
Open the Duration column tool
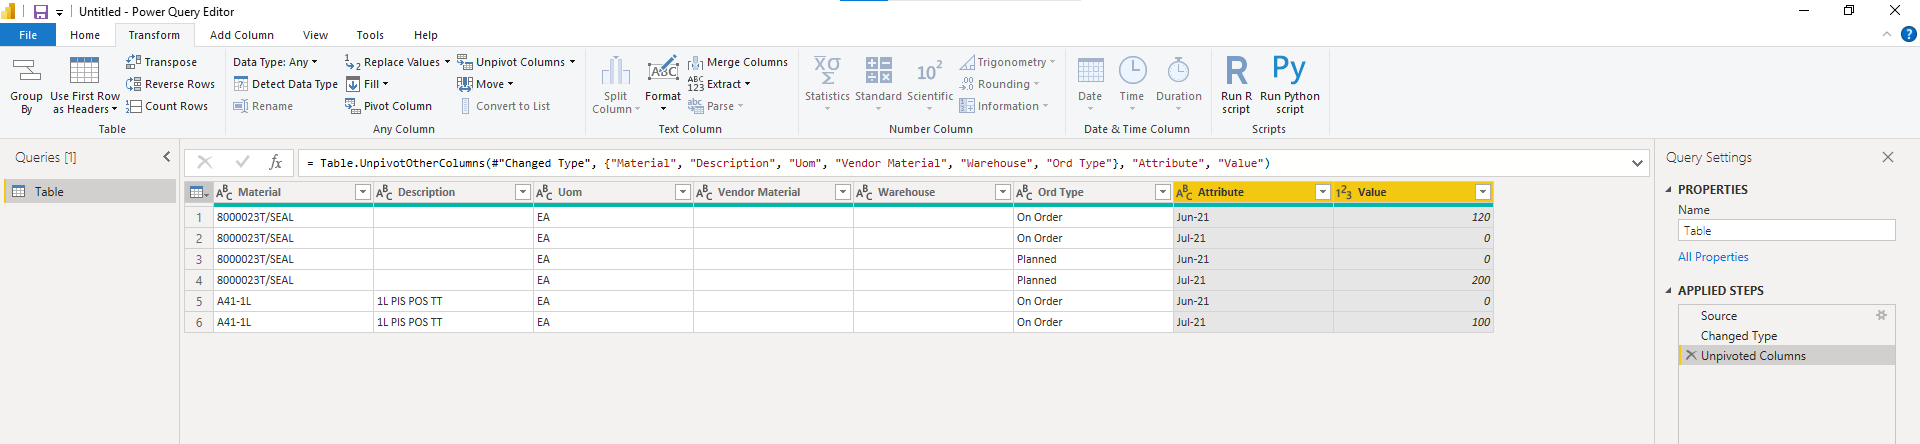pyautogui.click(x=1179, y=84)
